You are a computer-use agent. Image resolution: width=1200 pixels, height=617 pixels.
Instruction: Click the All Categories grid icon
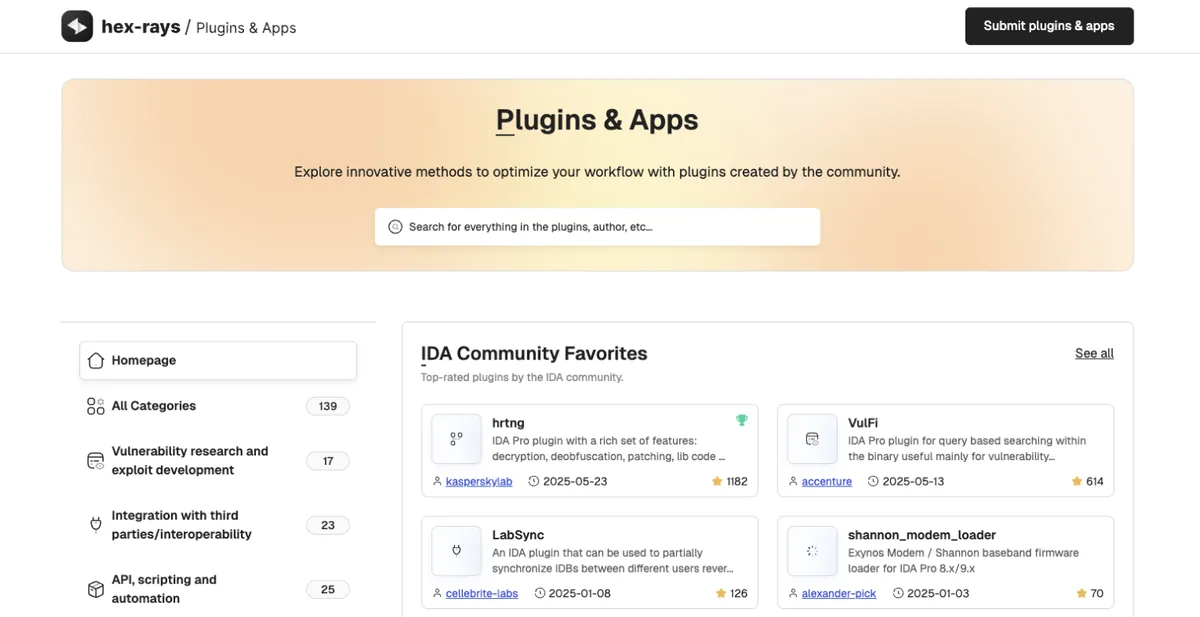click(x=96, y=406)
